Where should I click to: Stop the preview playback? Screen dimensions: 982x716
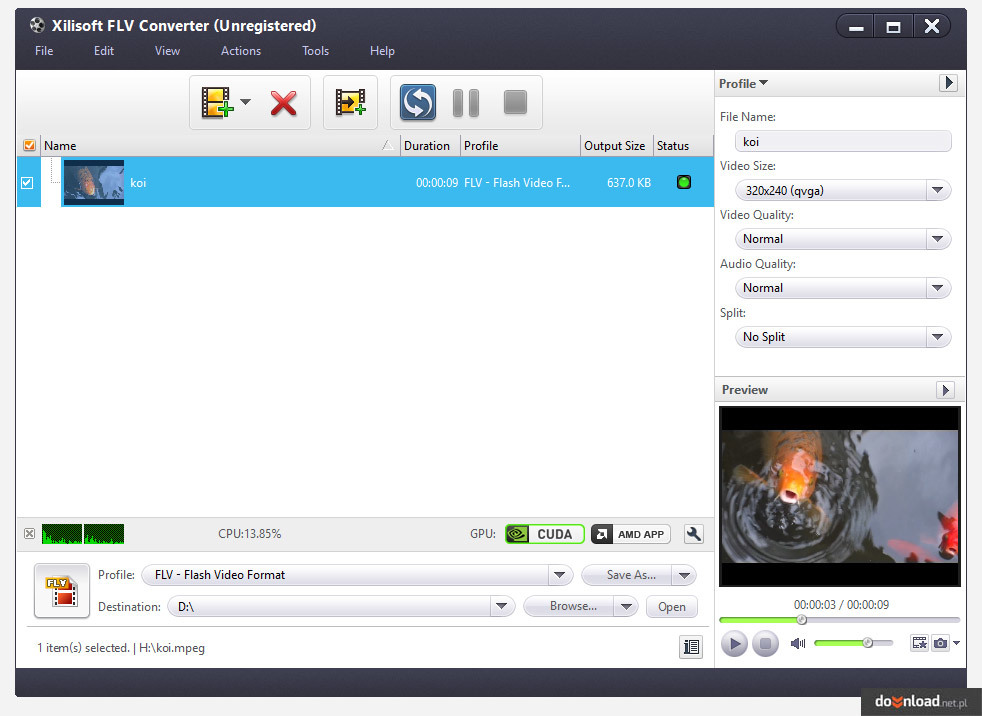pos(765,643)
